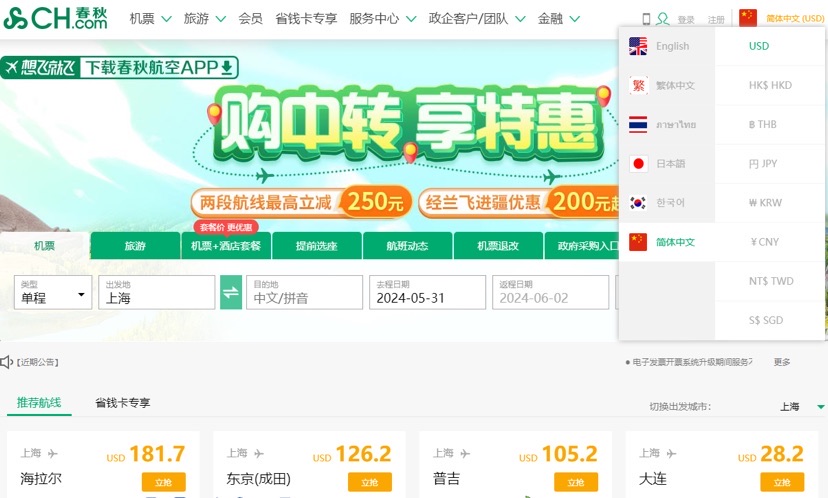Open the 会员 menu item
The height and width of the screenshot is (498, 828).
[x=250, y=18]
